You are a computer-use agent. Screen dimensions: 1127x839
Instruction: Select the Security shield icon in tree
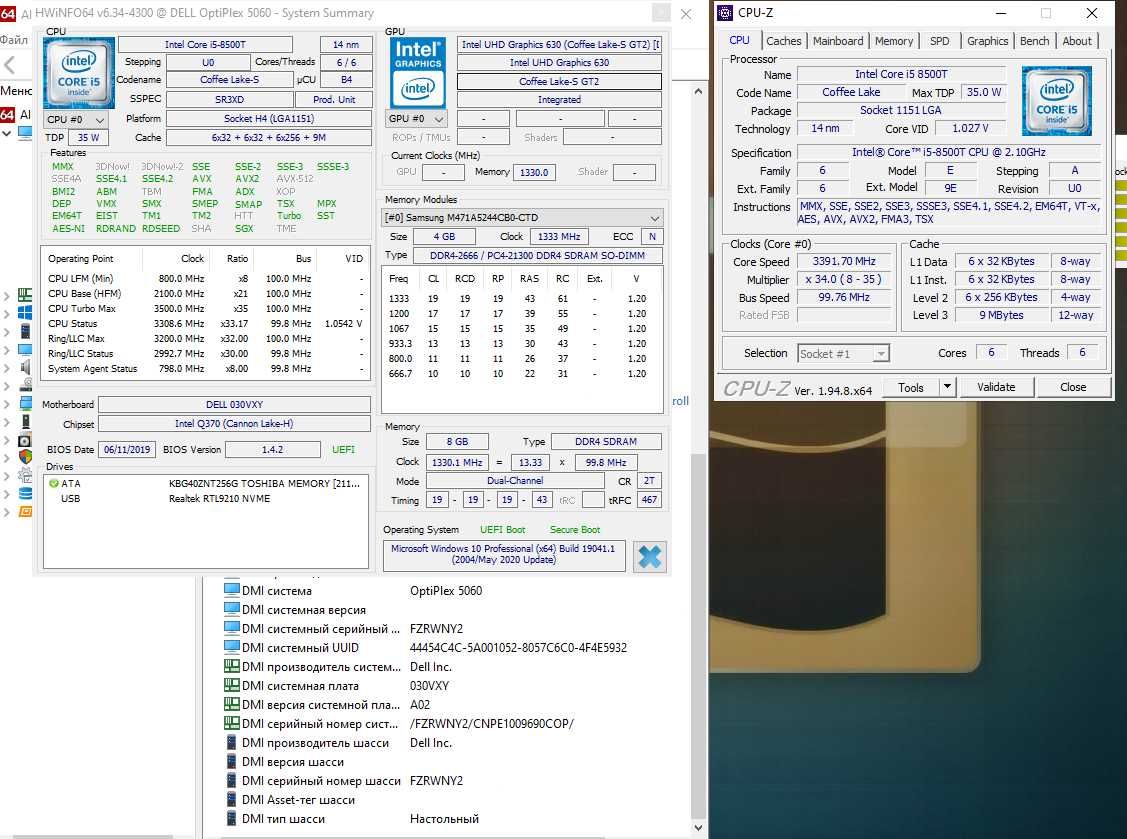(x=25, y=457)
